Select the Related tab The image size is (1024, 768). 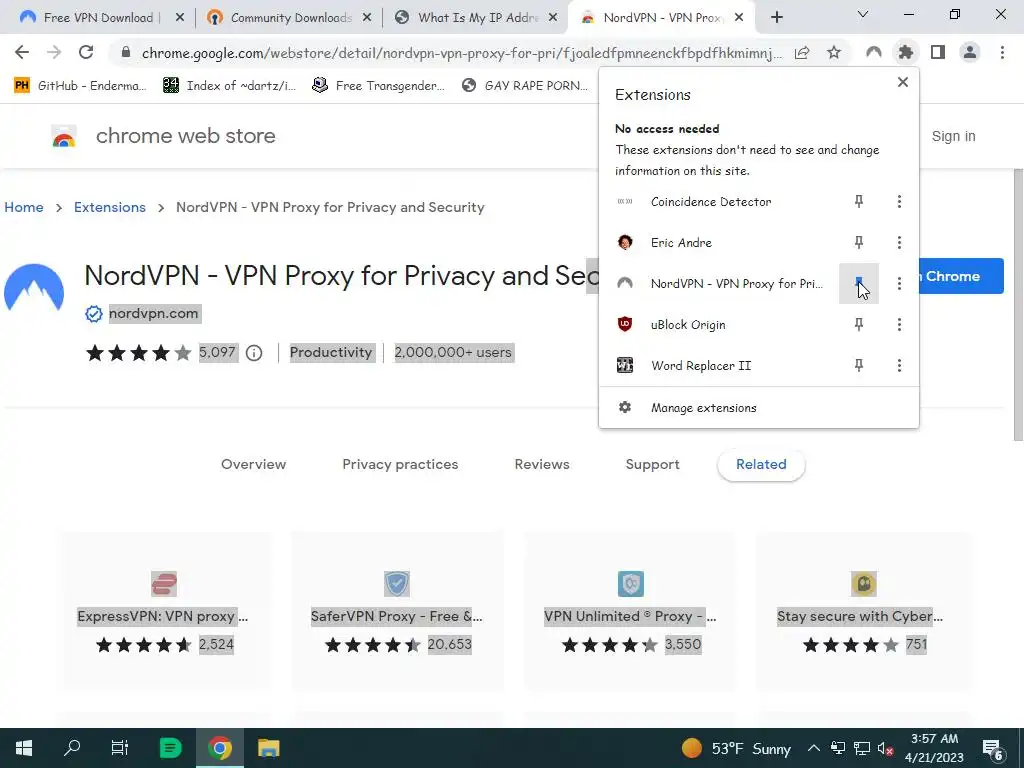pos(761,464)
